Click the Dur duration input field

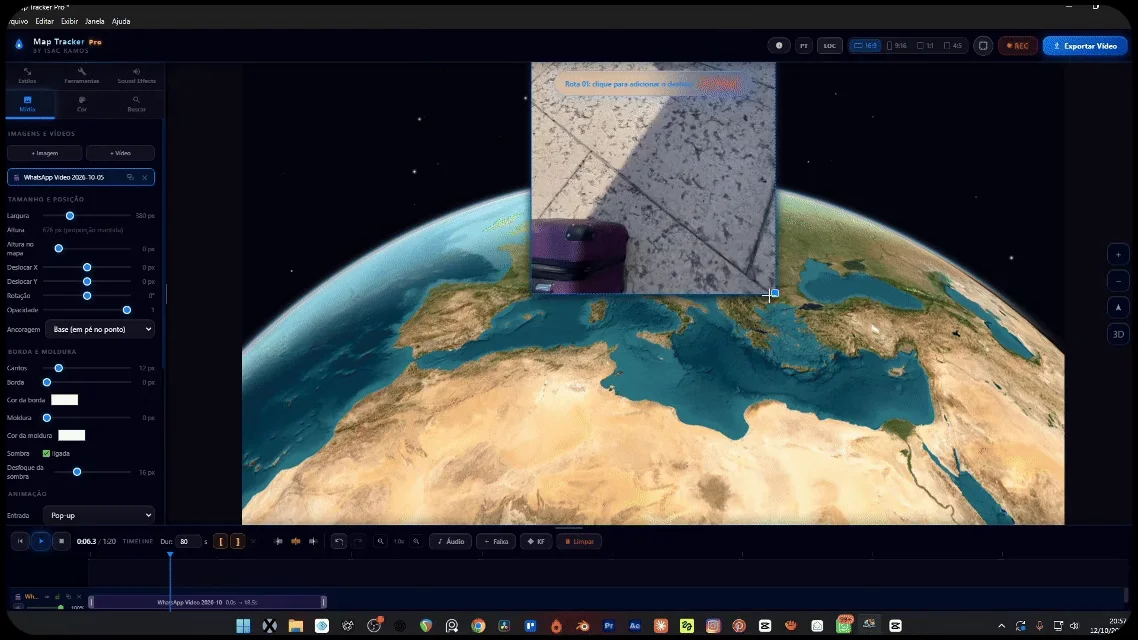(x=187, y=541)
